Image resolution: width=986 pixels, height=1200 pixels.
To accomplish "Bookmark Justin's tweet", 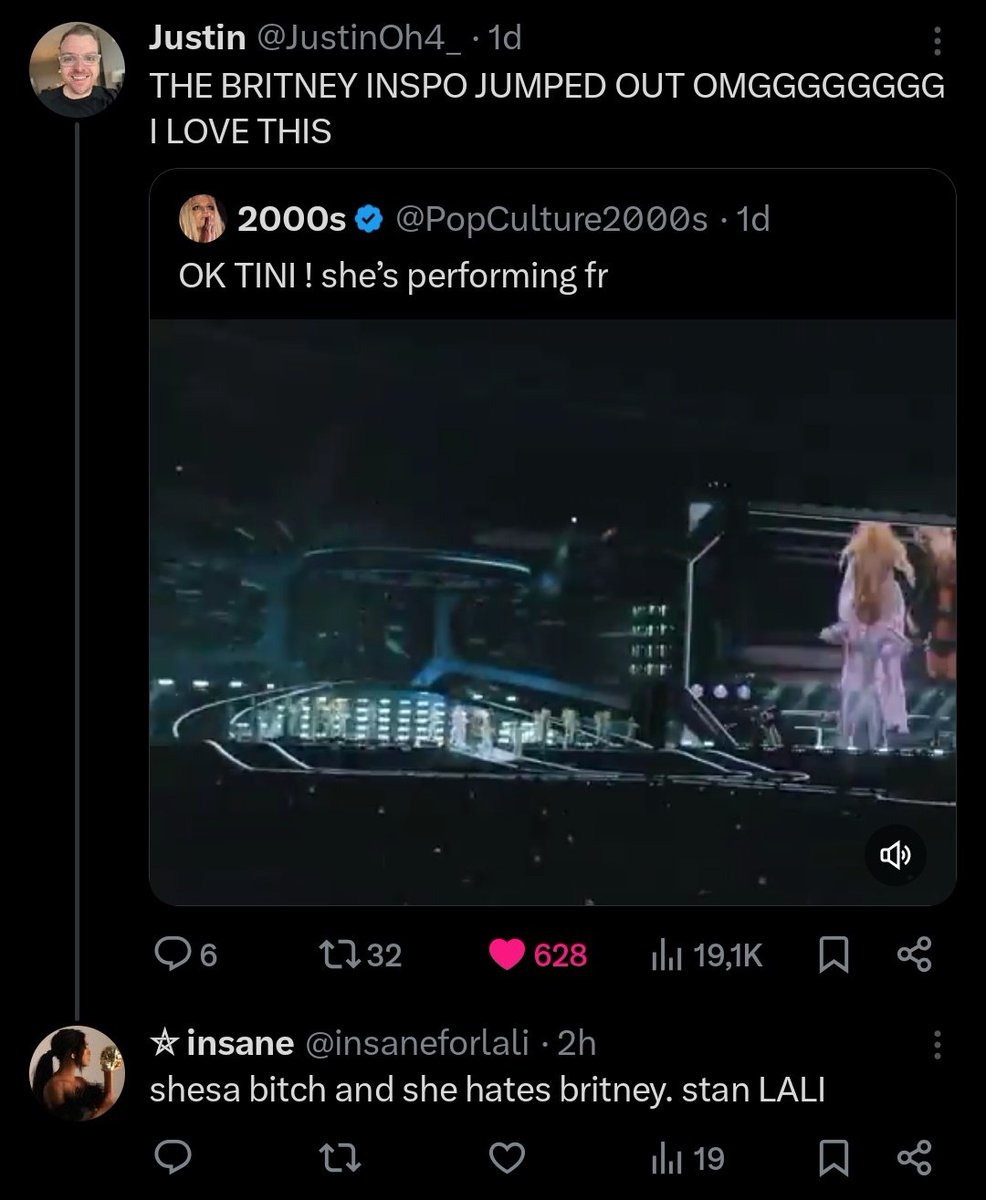I will tap(833, 956).
